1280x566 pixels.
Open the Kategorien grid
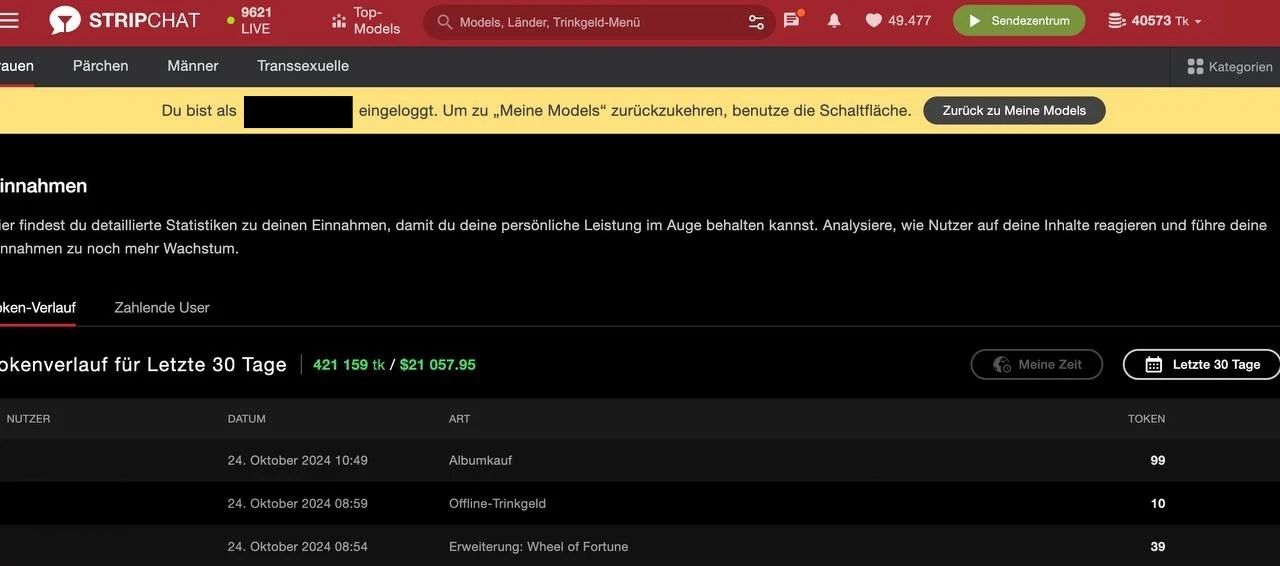1229,66
